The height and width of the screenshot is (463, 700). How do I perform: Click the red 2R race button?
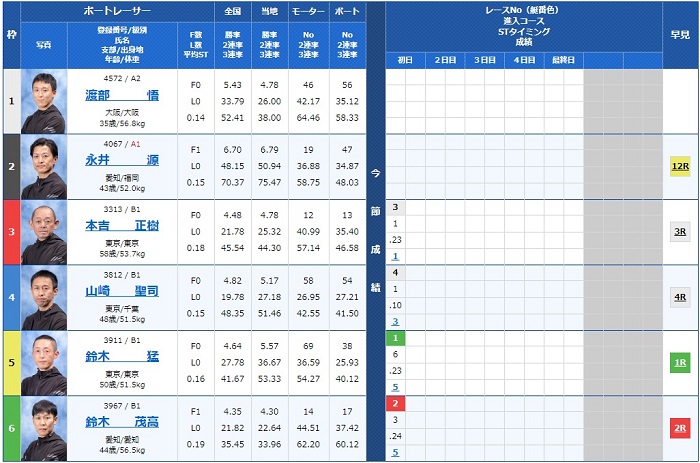[680, 428]
